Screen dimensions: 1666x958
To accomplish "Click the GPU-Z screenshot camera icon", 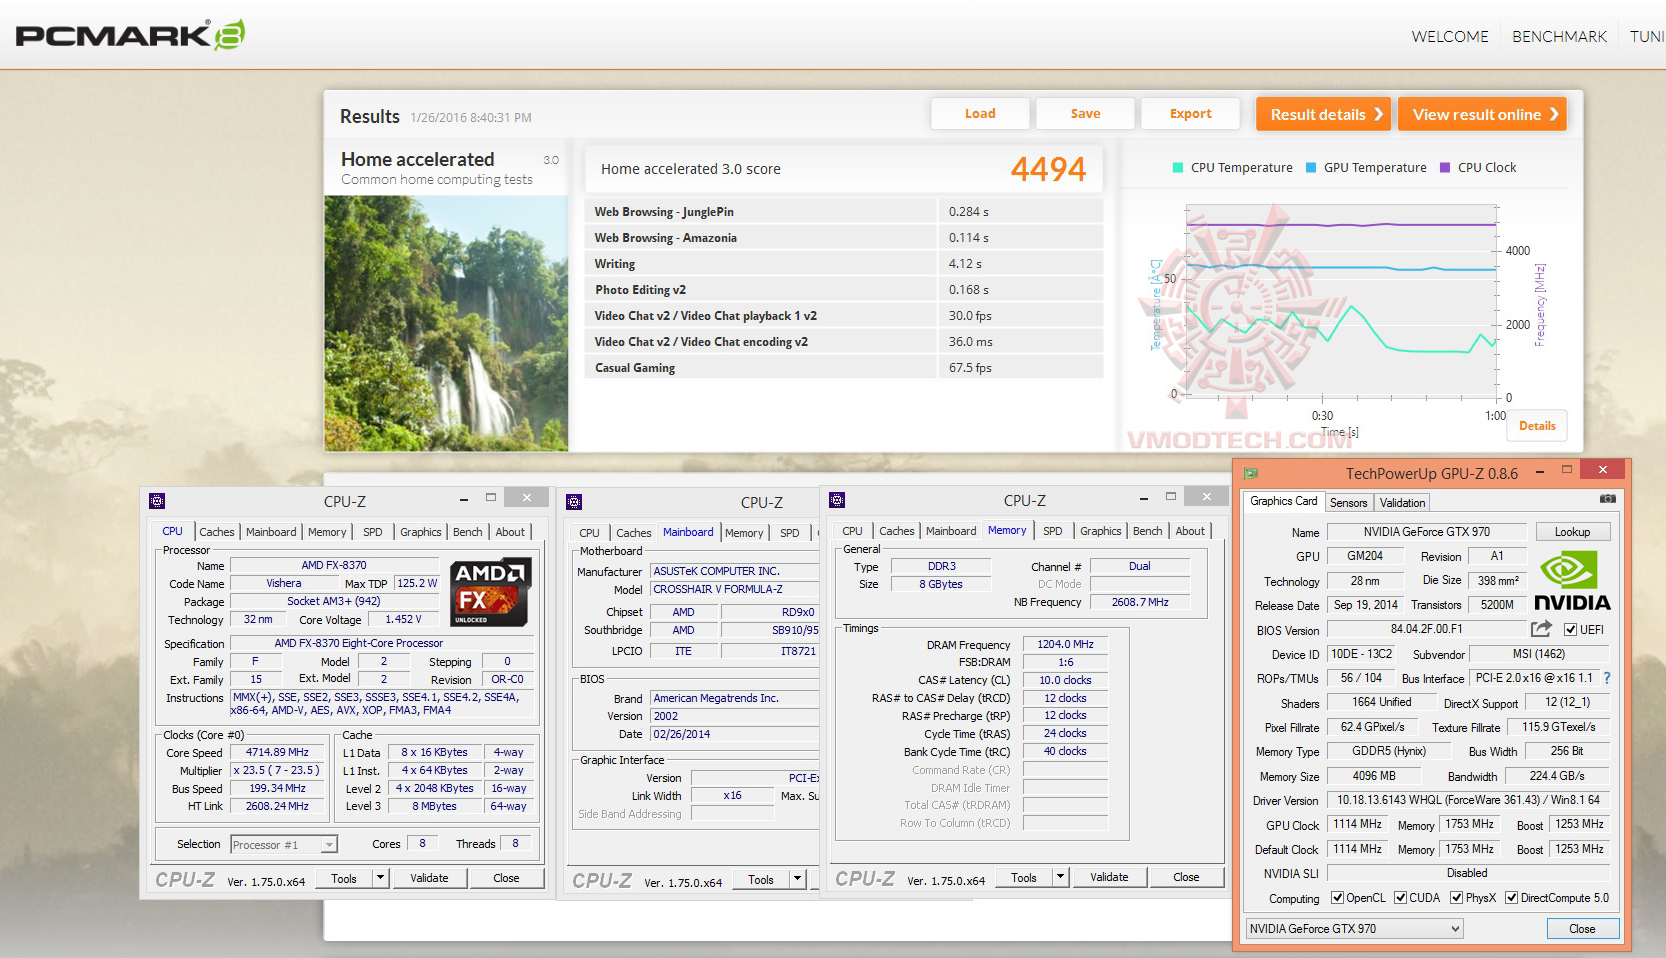I will click(1607, 498).
